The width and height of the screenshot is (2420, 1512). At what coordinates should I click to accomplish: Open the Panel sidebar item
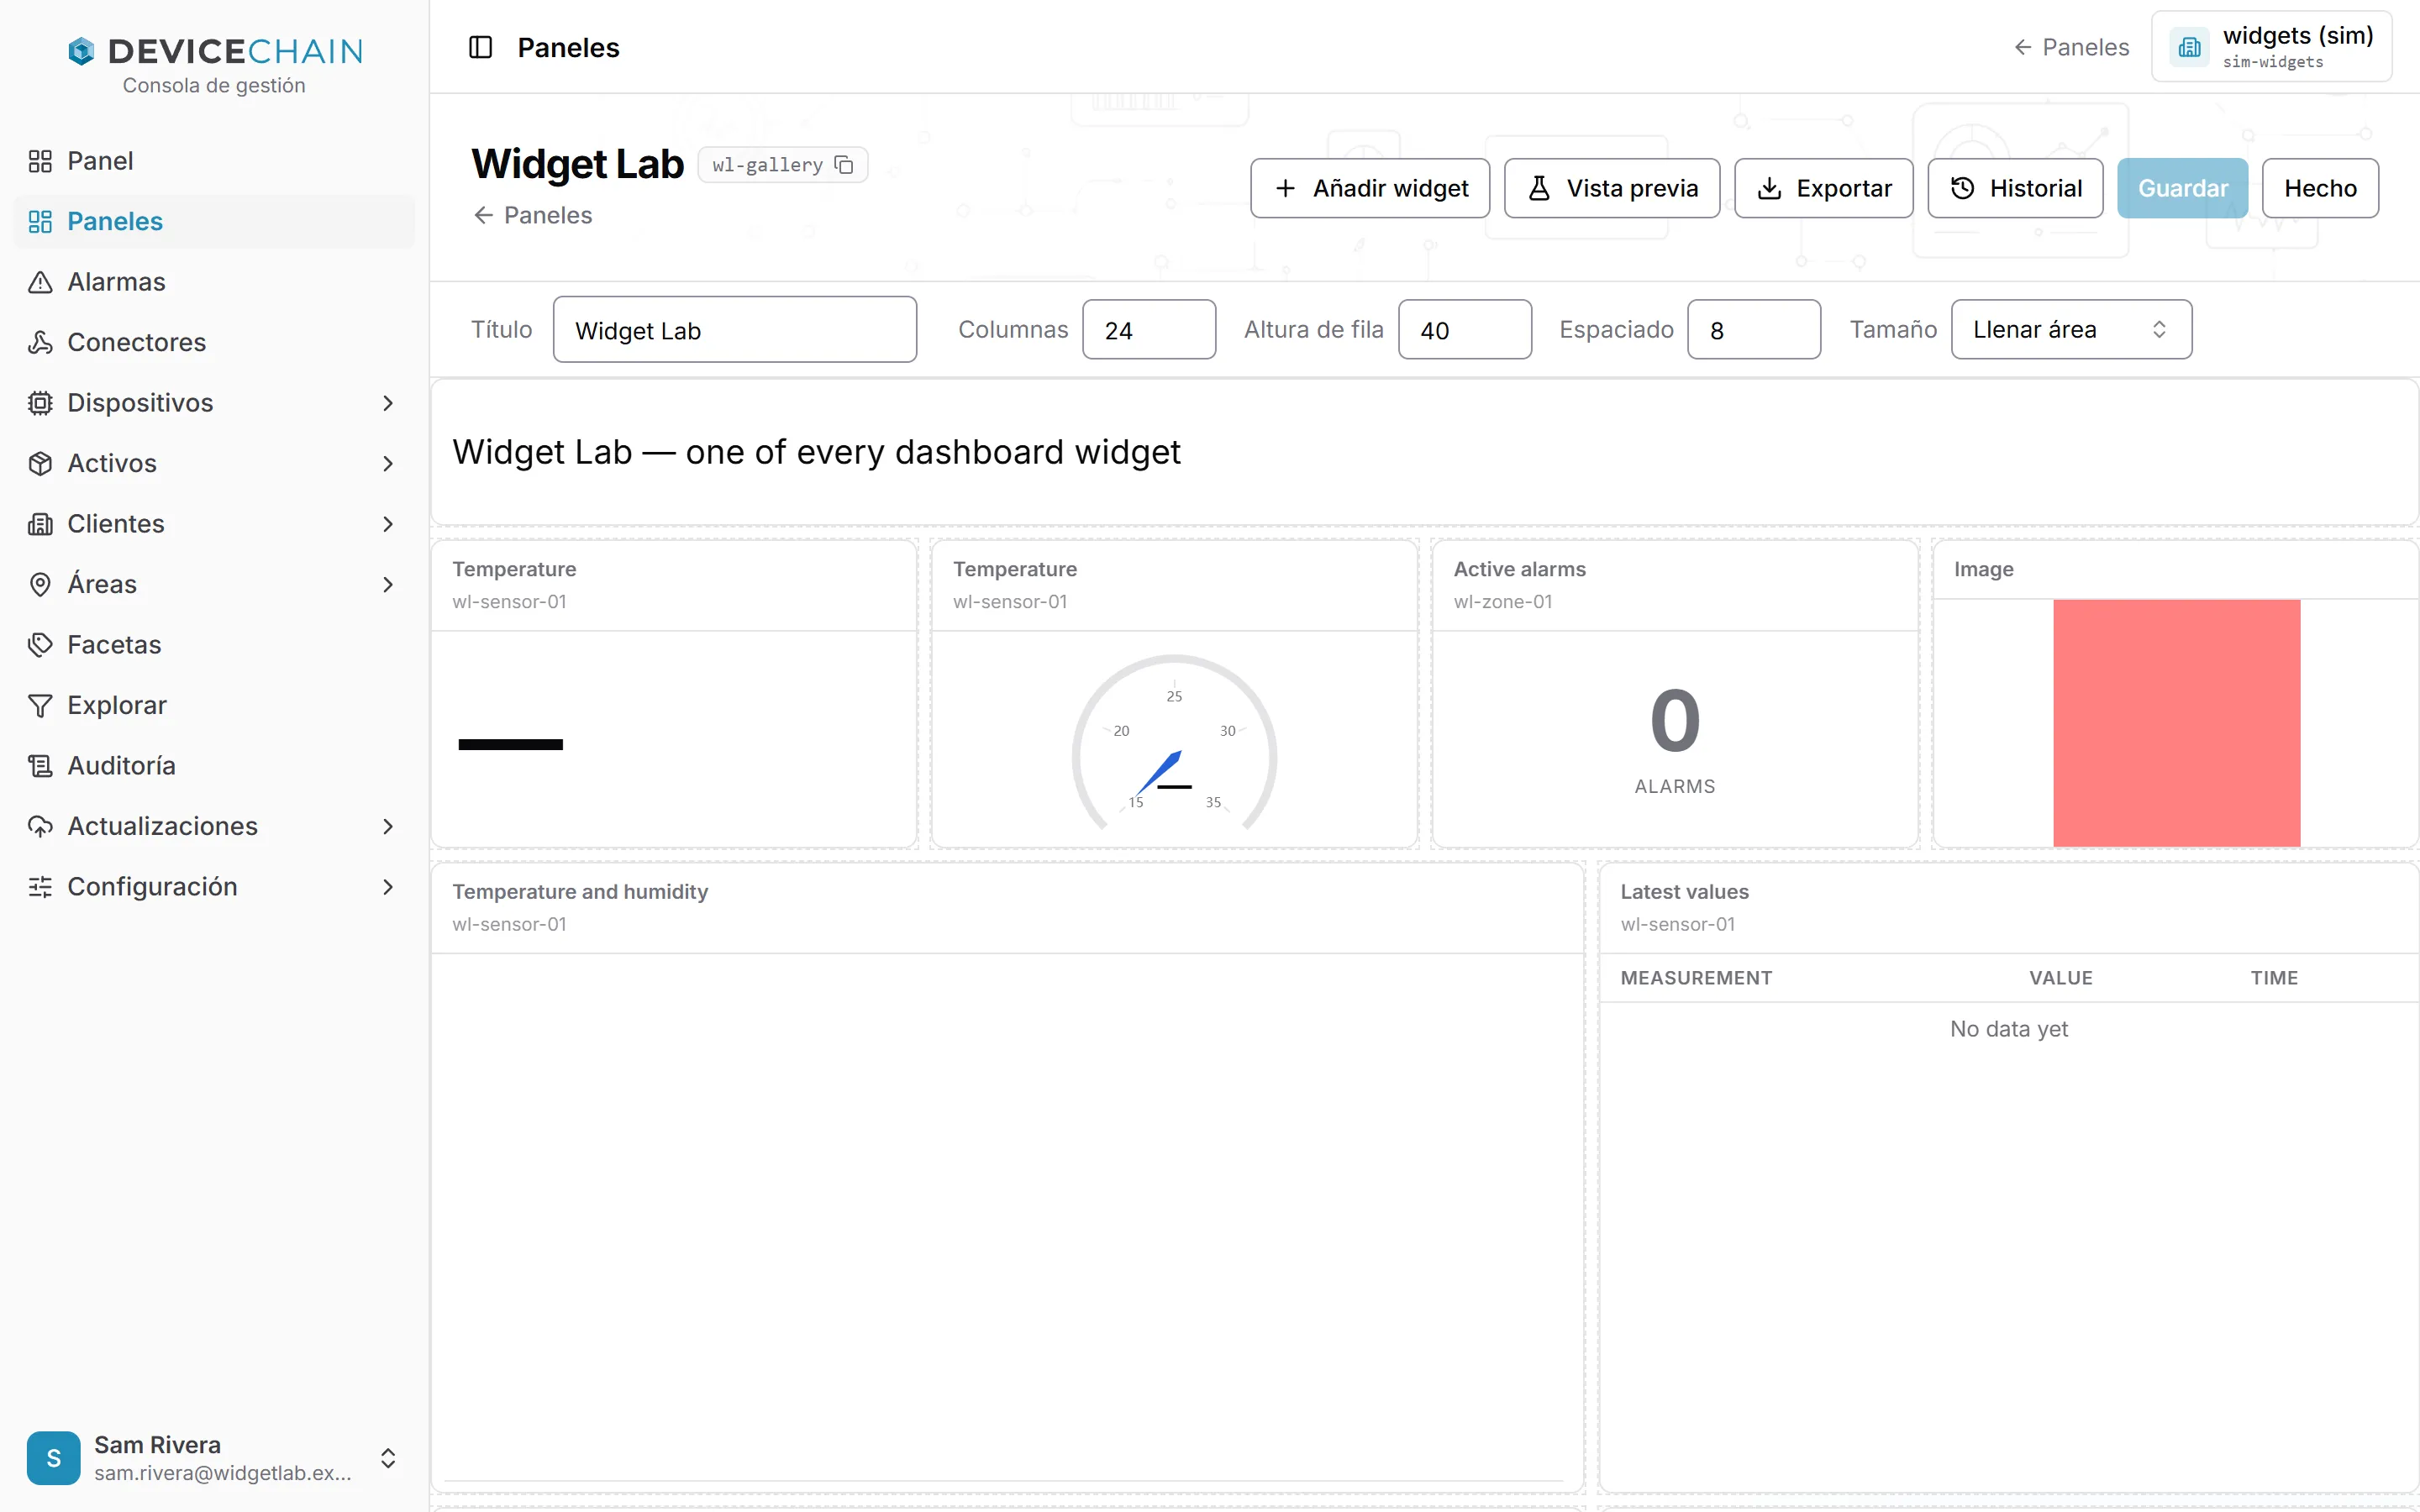pyautogui.click(x=214, y=161)
